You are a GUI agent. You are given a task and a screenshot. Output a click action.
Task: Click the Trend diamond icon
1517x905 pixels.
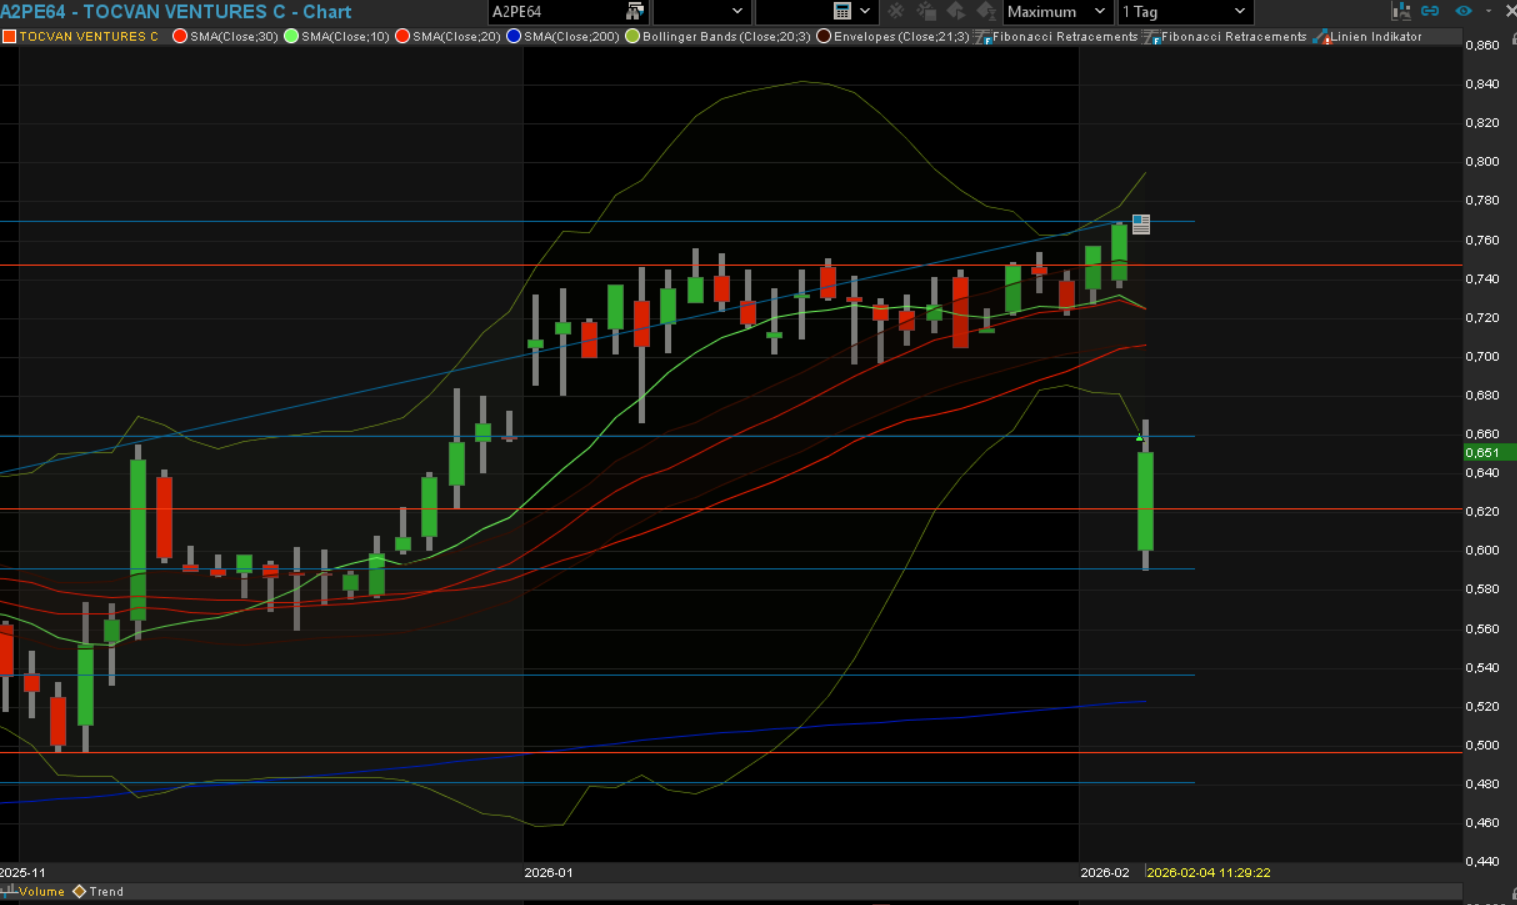coord(79,891)
